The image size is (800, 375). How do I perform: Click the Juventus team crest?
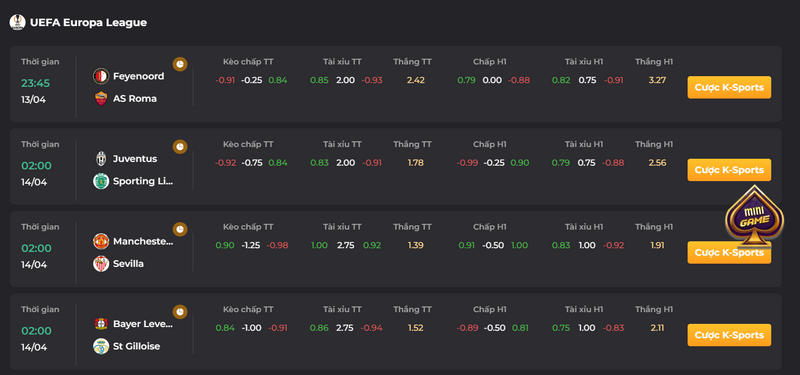click(101, 159)
